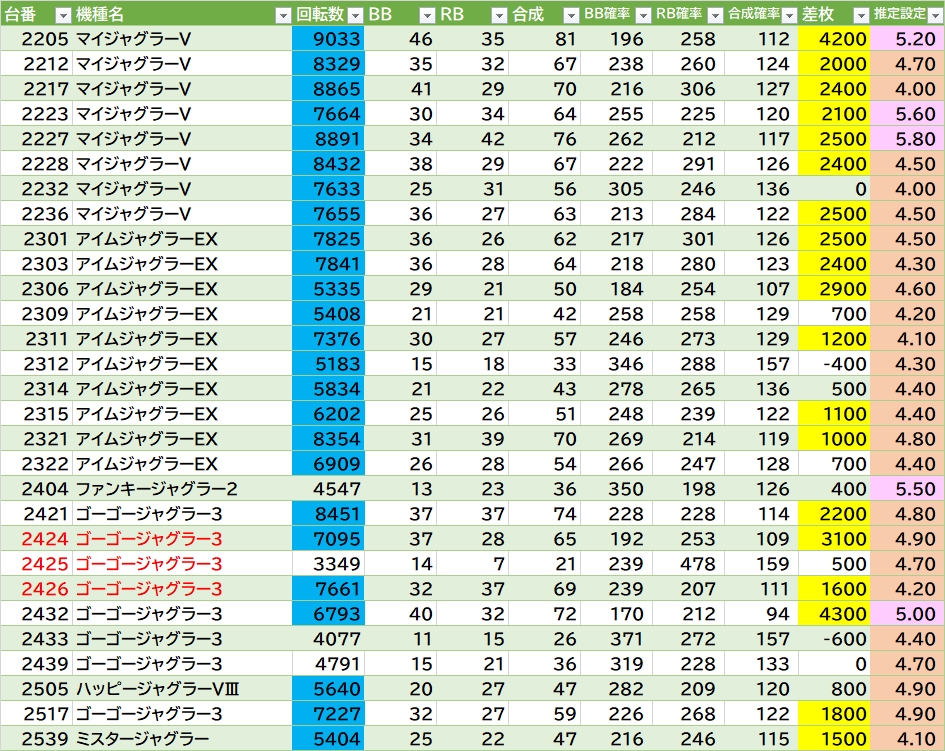Screen dimensions: 945x751
Task: Select machine number cell 2227
Action: (x=37, y=139)
